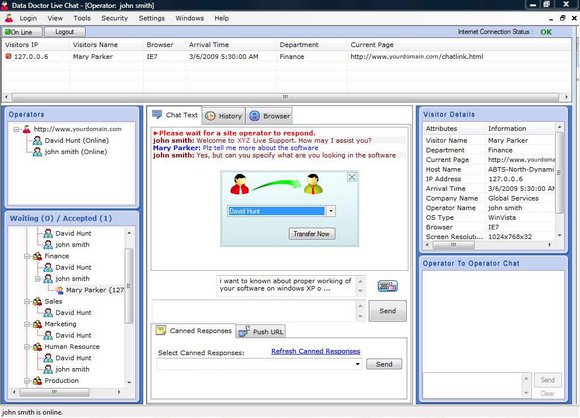Click the app icon left of Login menu
This screenshot has height=418, width=580.
9,18
